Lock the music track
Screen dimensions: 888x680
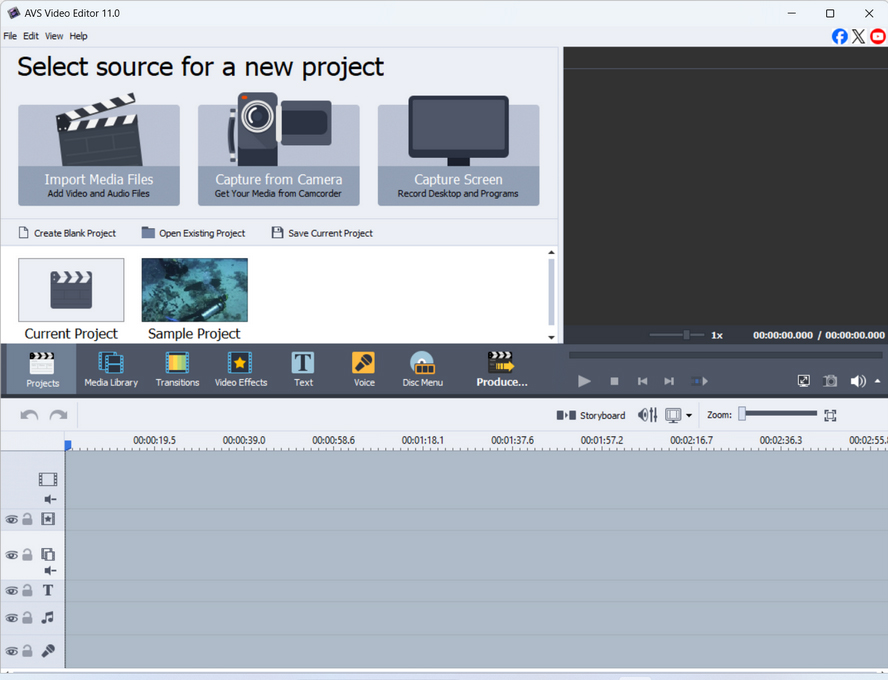pos(27,618)
